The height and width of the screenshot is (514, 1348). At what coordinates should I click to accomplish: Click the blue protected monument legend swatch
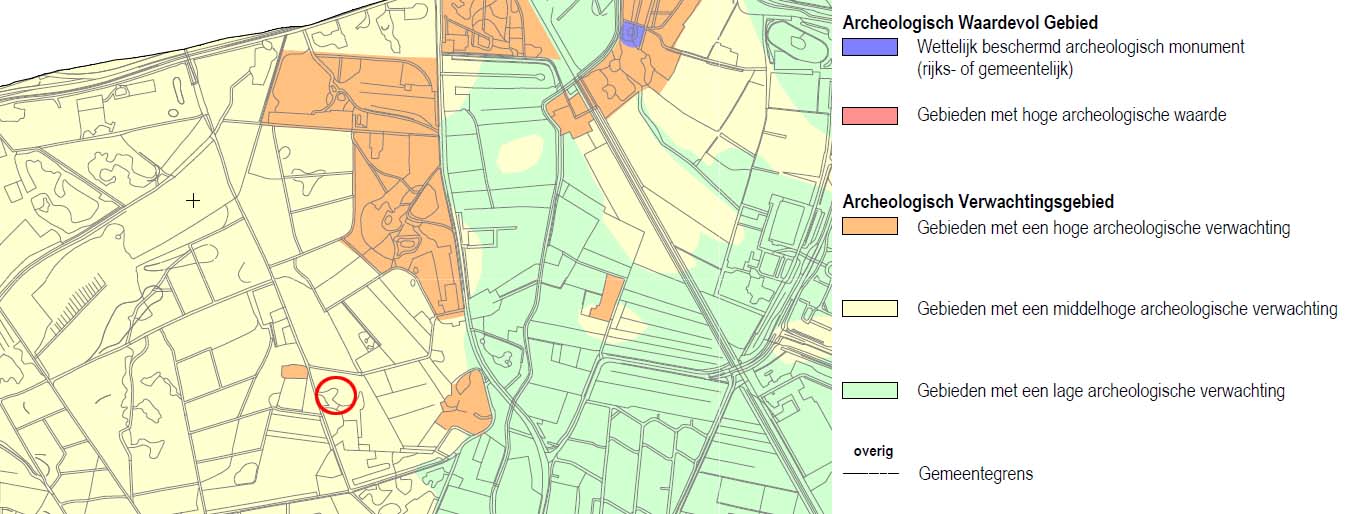point(870,46)
